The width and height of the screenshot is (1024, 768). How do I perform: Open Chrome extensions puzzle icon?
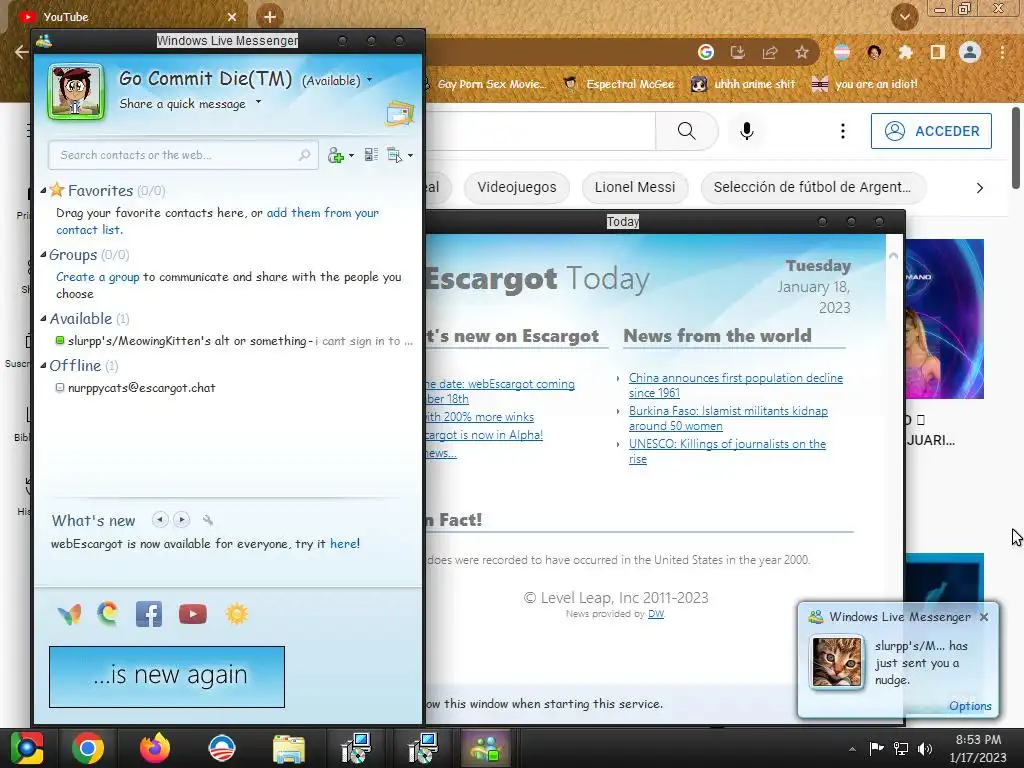[x=905, y=52]
